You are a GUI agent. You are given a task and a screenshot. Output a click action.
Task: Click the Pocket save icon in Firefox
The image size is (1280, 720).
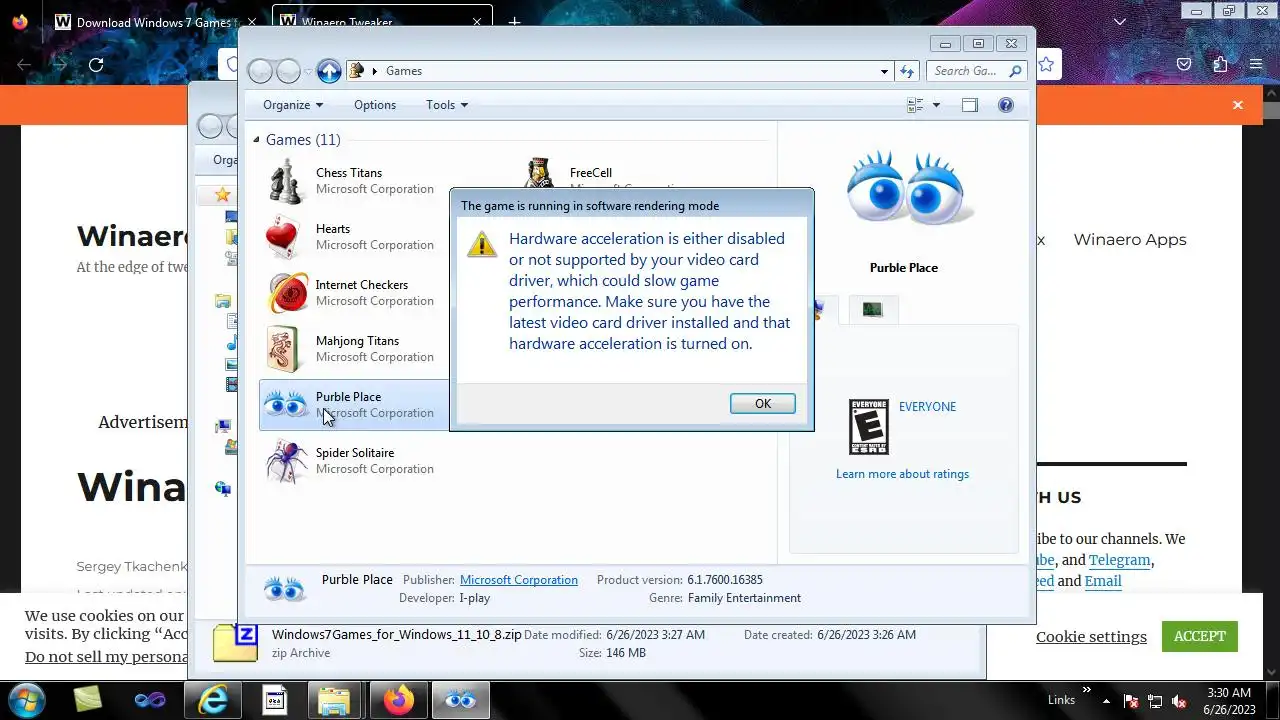[x=1184, y=65]
